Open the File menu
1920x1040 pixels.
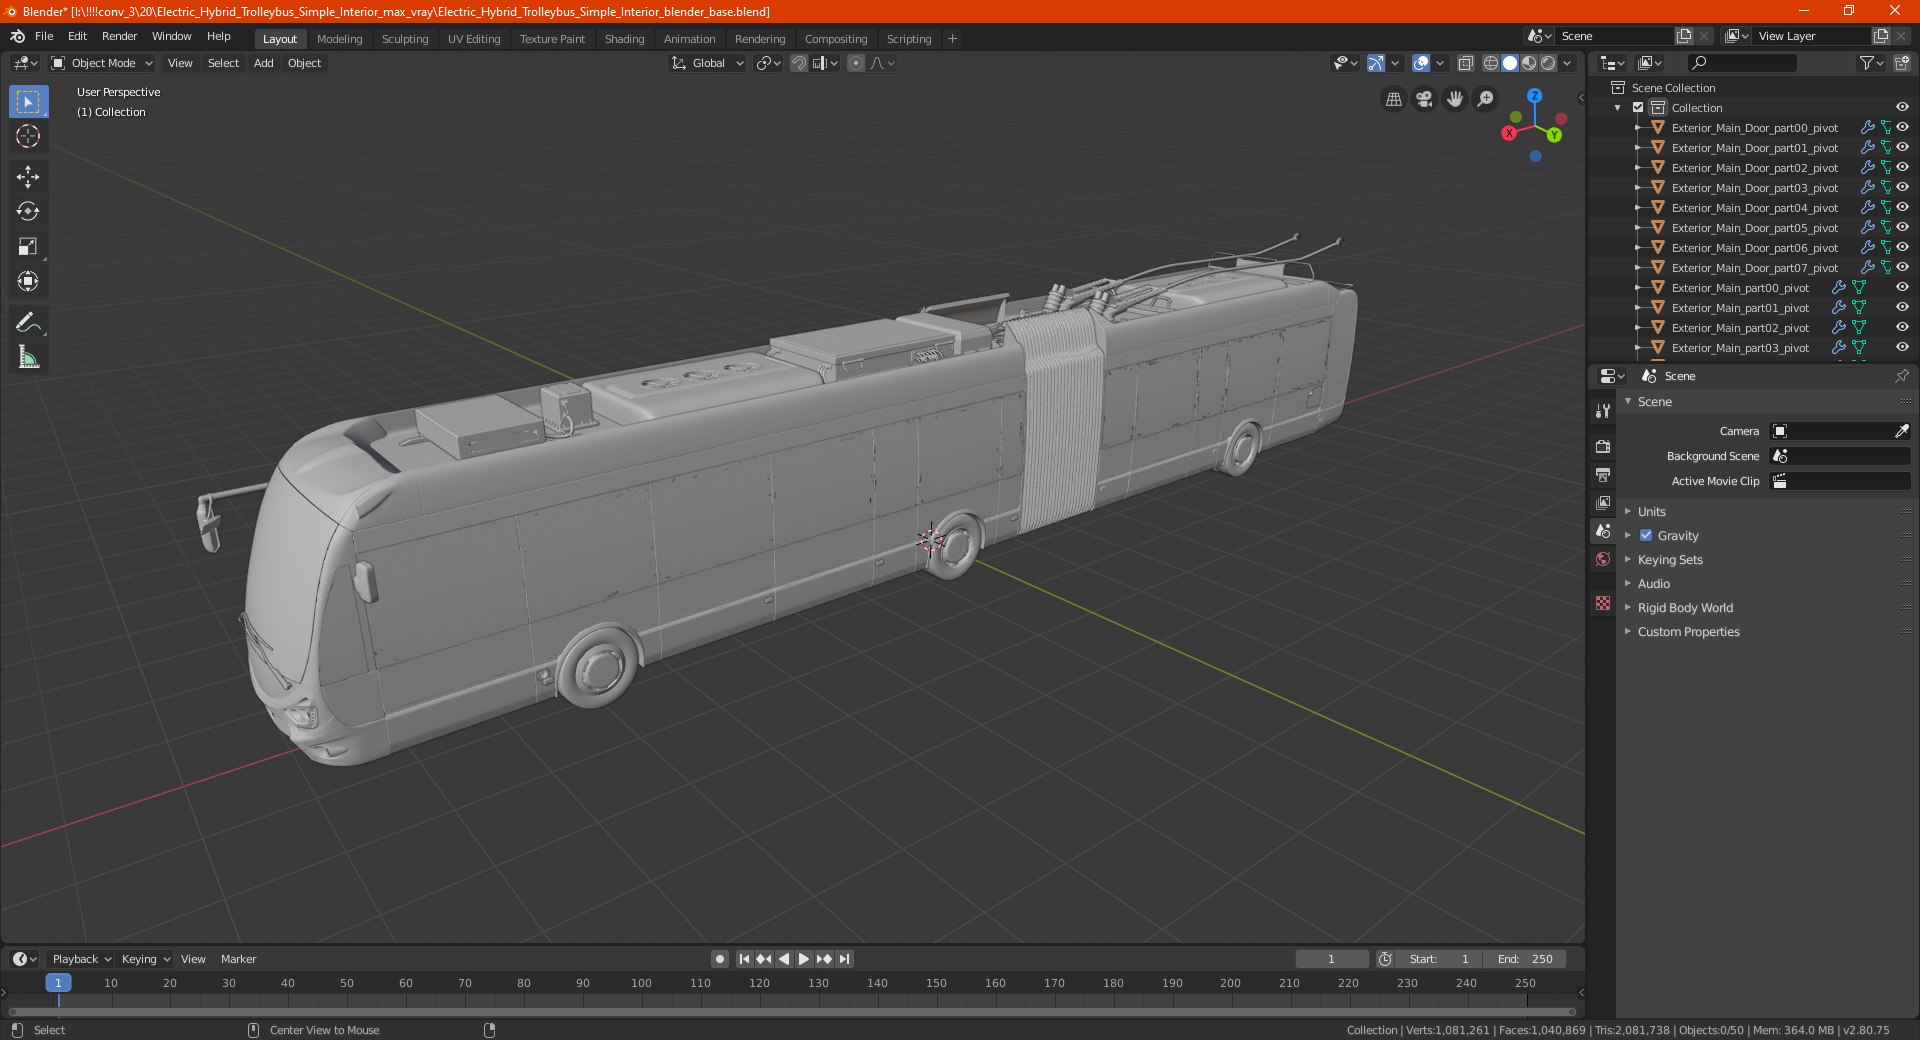(x=44, y=36)
